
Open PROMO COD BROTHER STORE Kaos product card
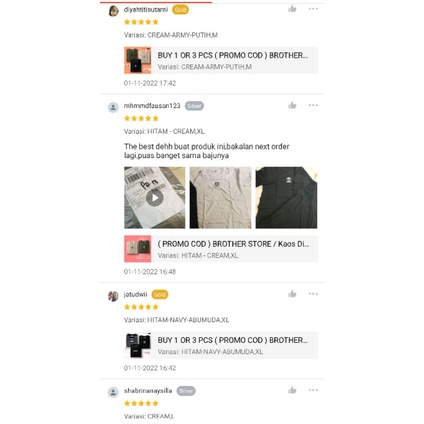pos(221,249)
